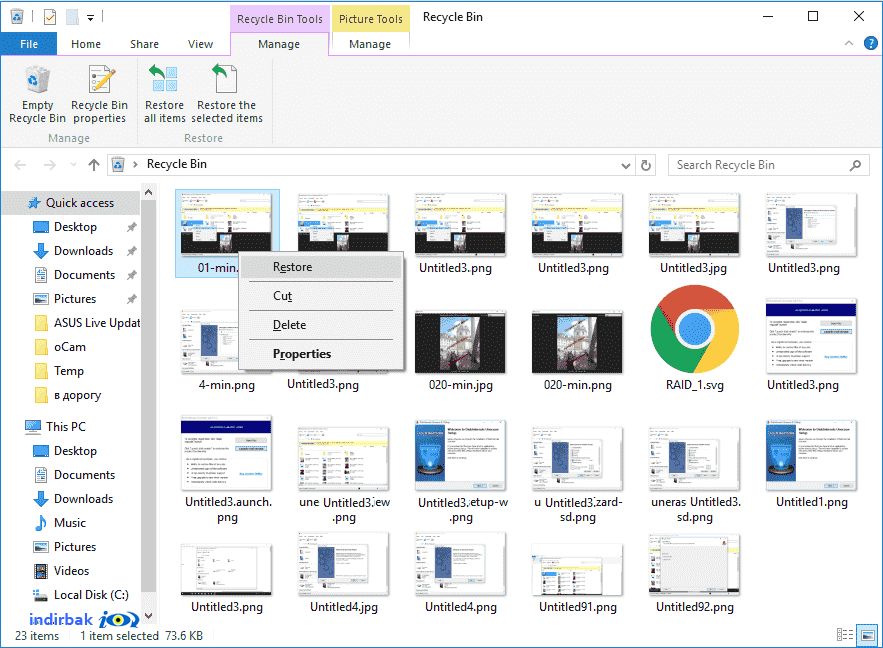Refresh the Recycle Bin address bar
Screen dimensions: 883x648
(x=646, y=165)
